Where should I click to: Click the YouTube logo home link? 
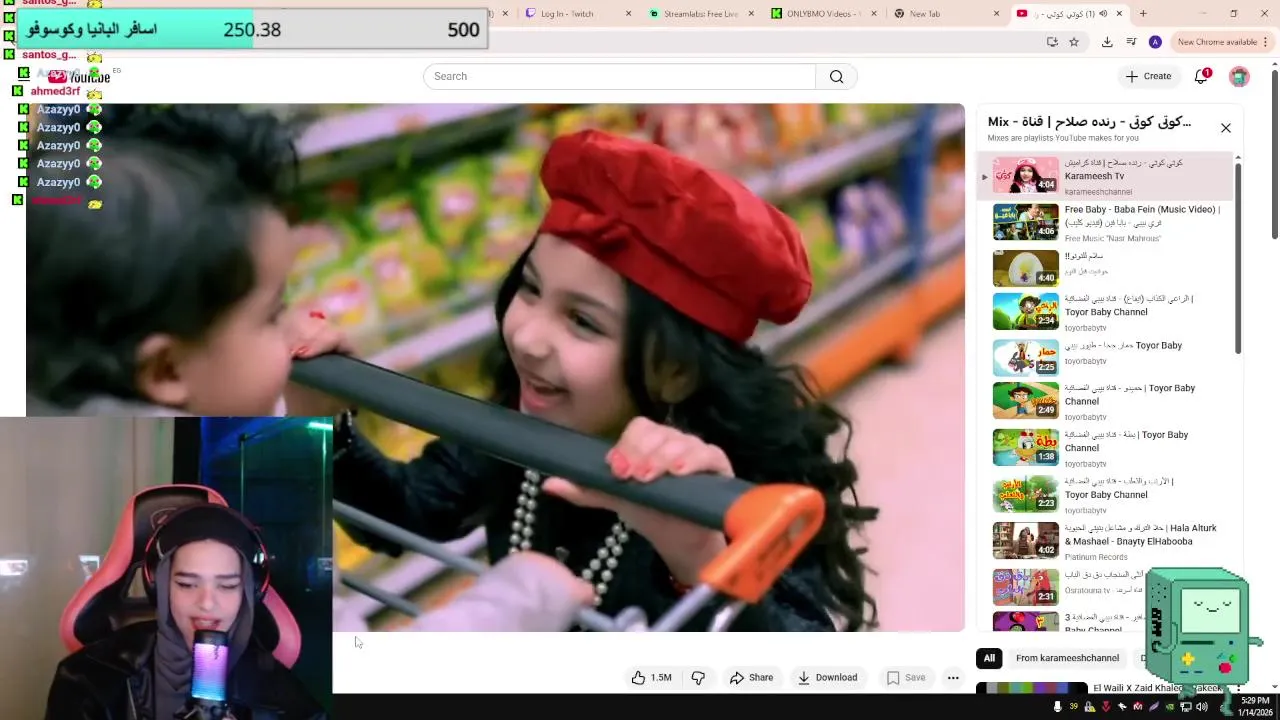(79, 77)
